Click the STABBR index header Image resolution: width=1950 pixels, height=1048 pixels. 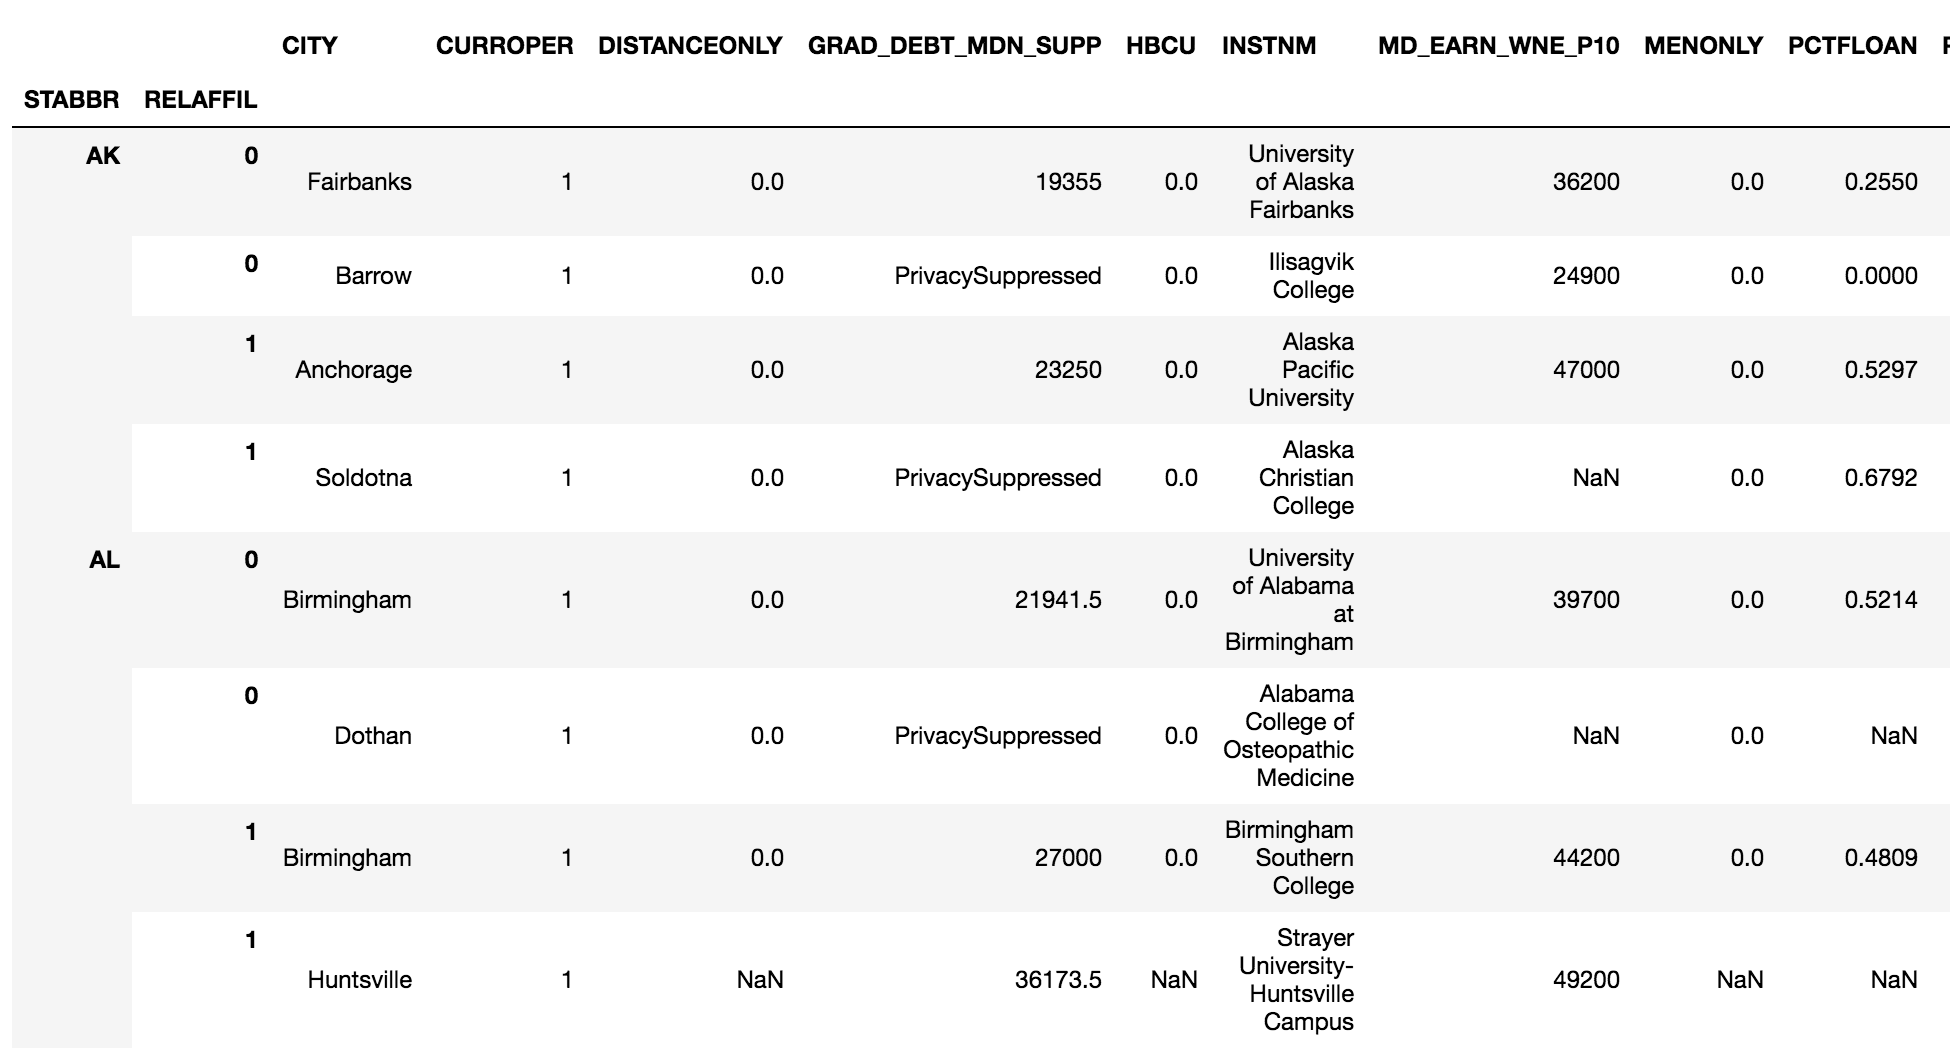pos(71,100)
